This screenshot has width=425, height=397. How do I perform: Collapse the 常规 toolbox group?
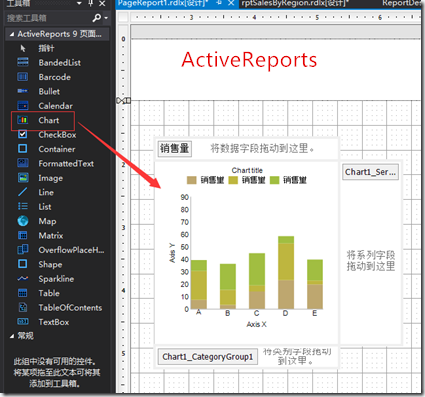click(x=12, y=336)
